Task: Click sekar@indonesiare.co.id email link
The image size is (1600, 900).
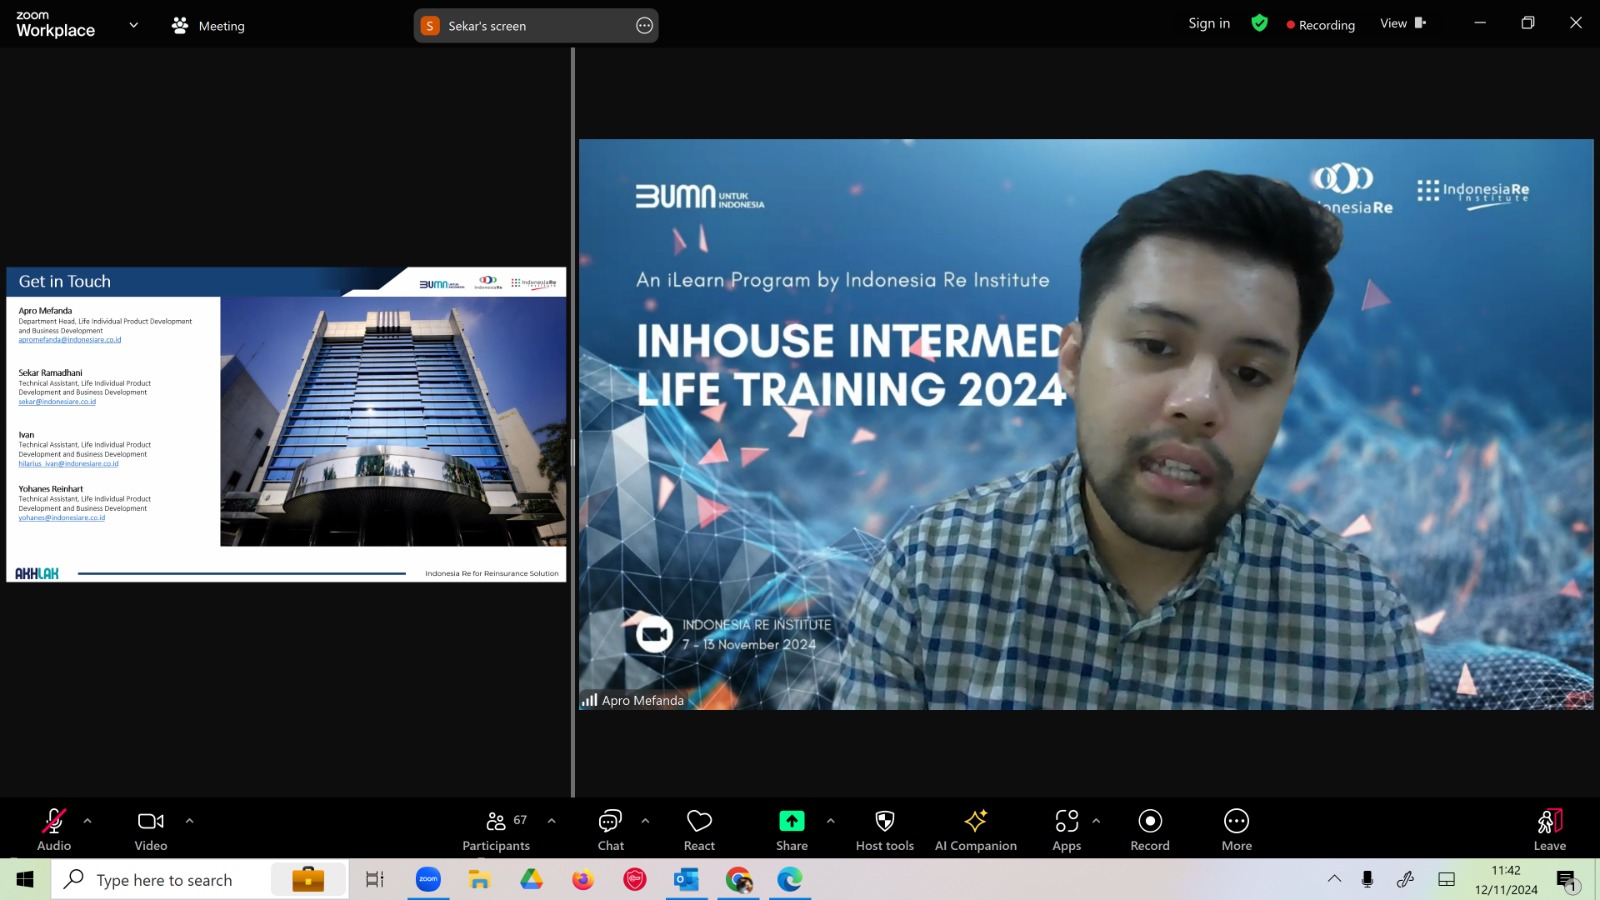Action: pos(57,402)
